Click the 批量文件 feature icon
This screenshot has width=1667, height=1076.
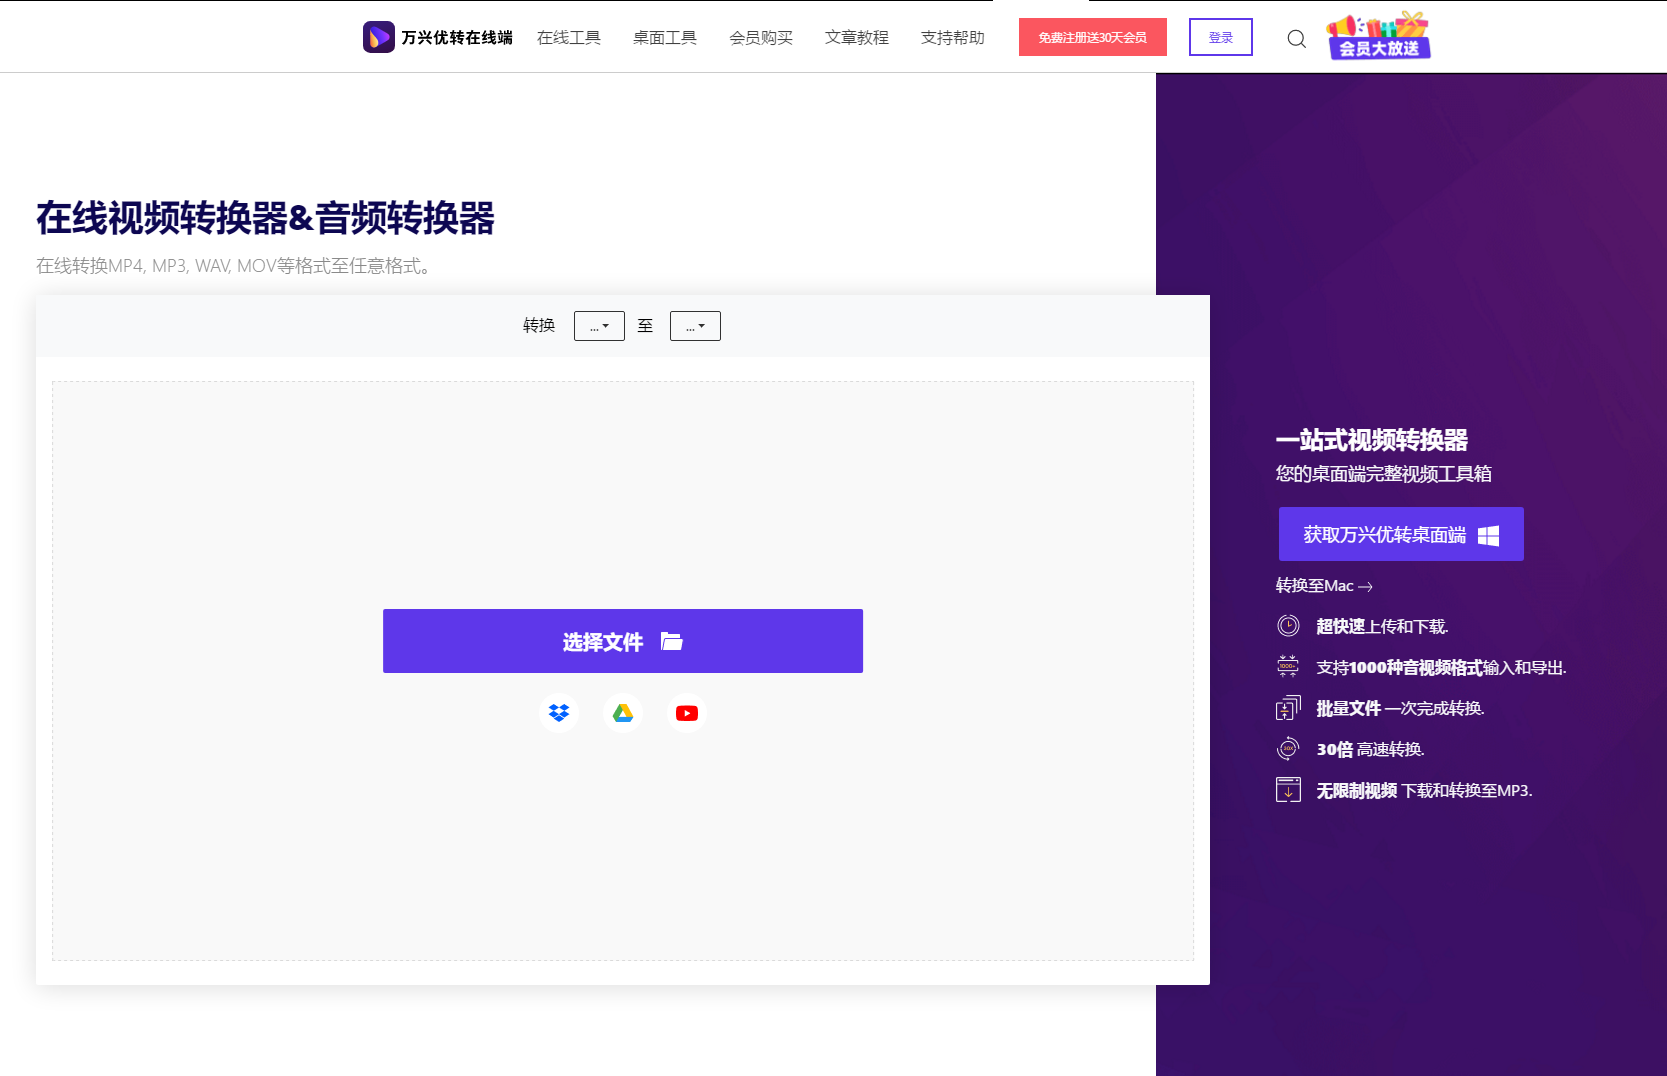tap(1288, 707)
